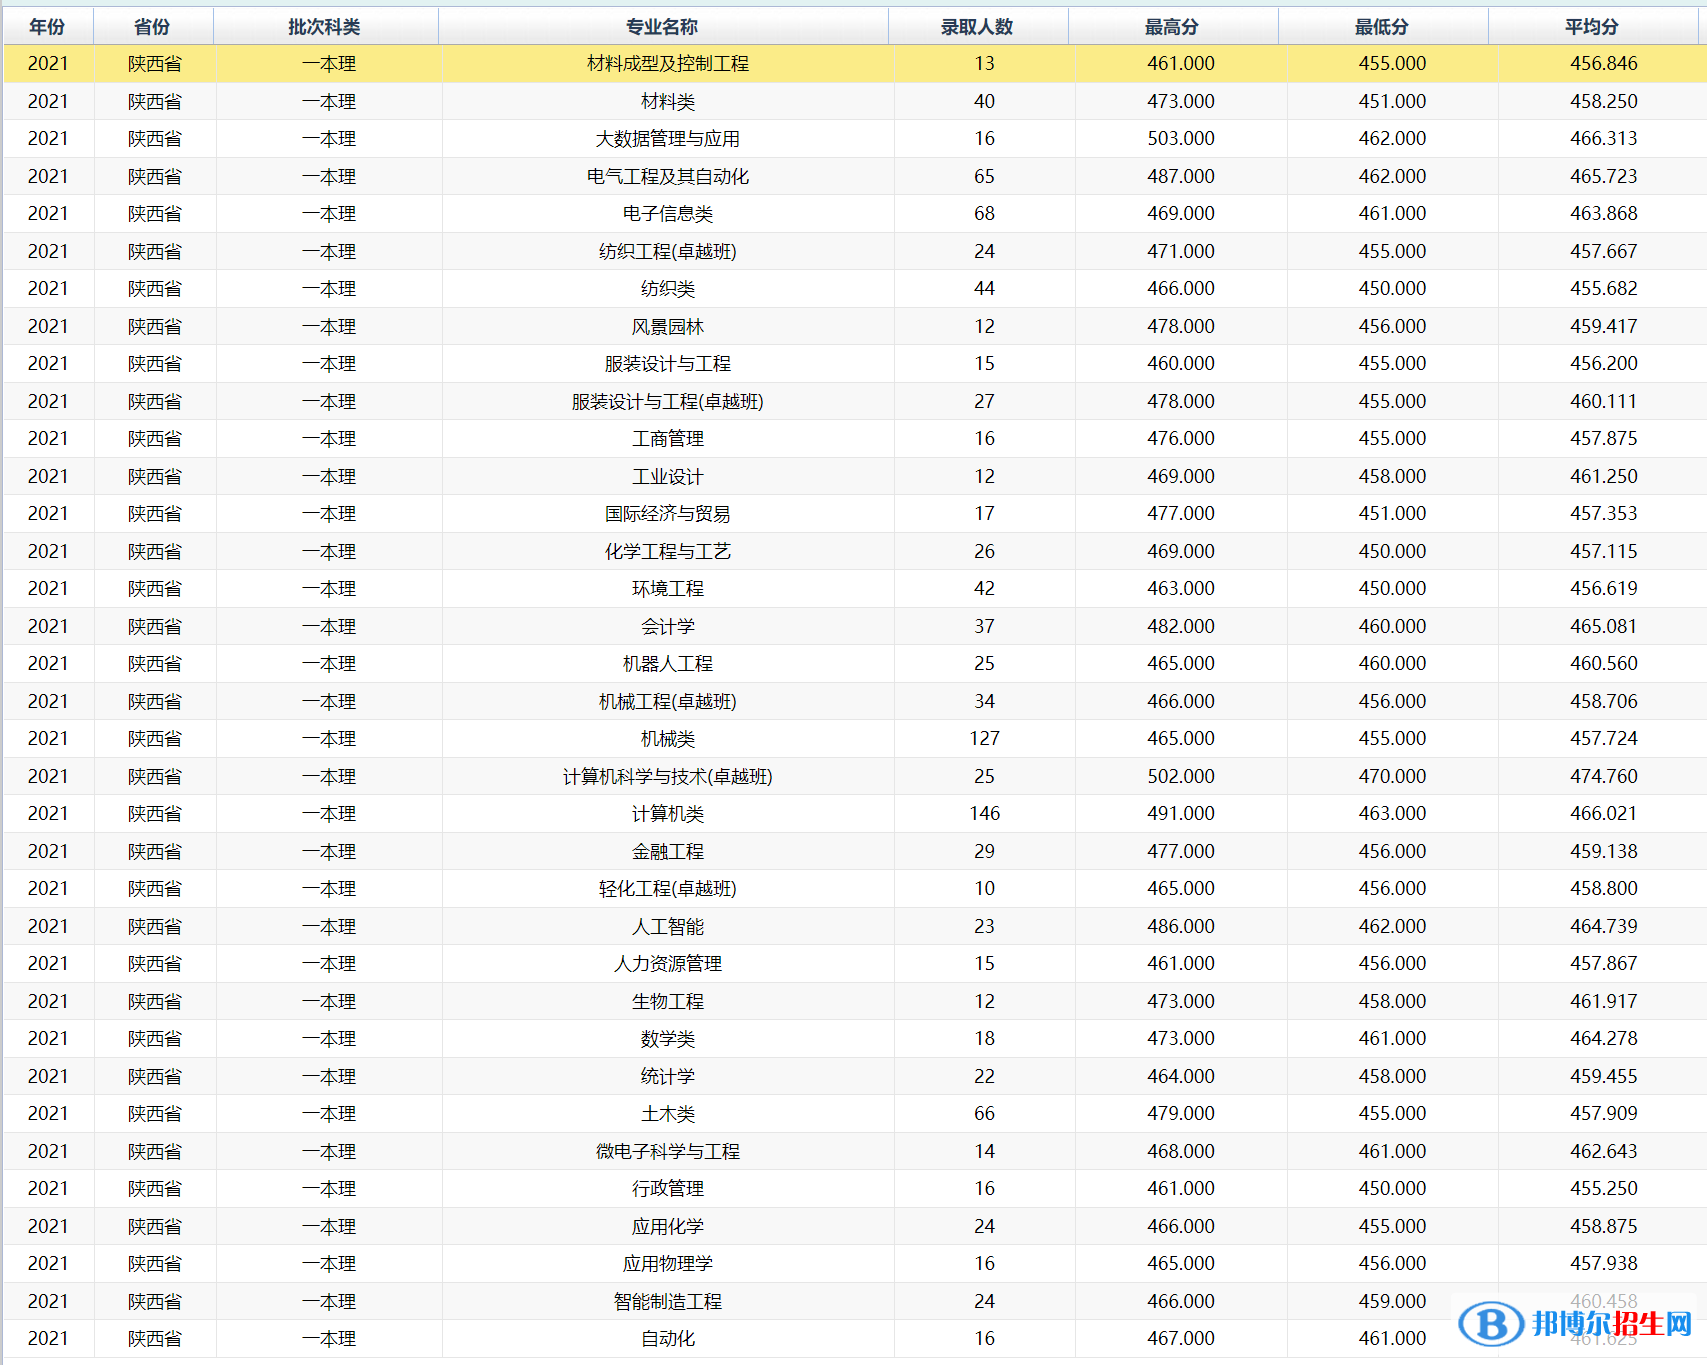
Task: Select 计算机科学与技术(卓越班) major
Action: [x=668, y=776]
